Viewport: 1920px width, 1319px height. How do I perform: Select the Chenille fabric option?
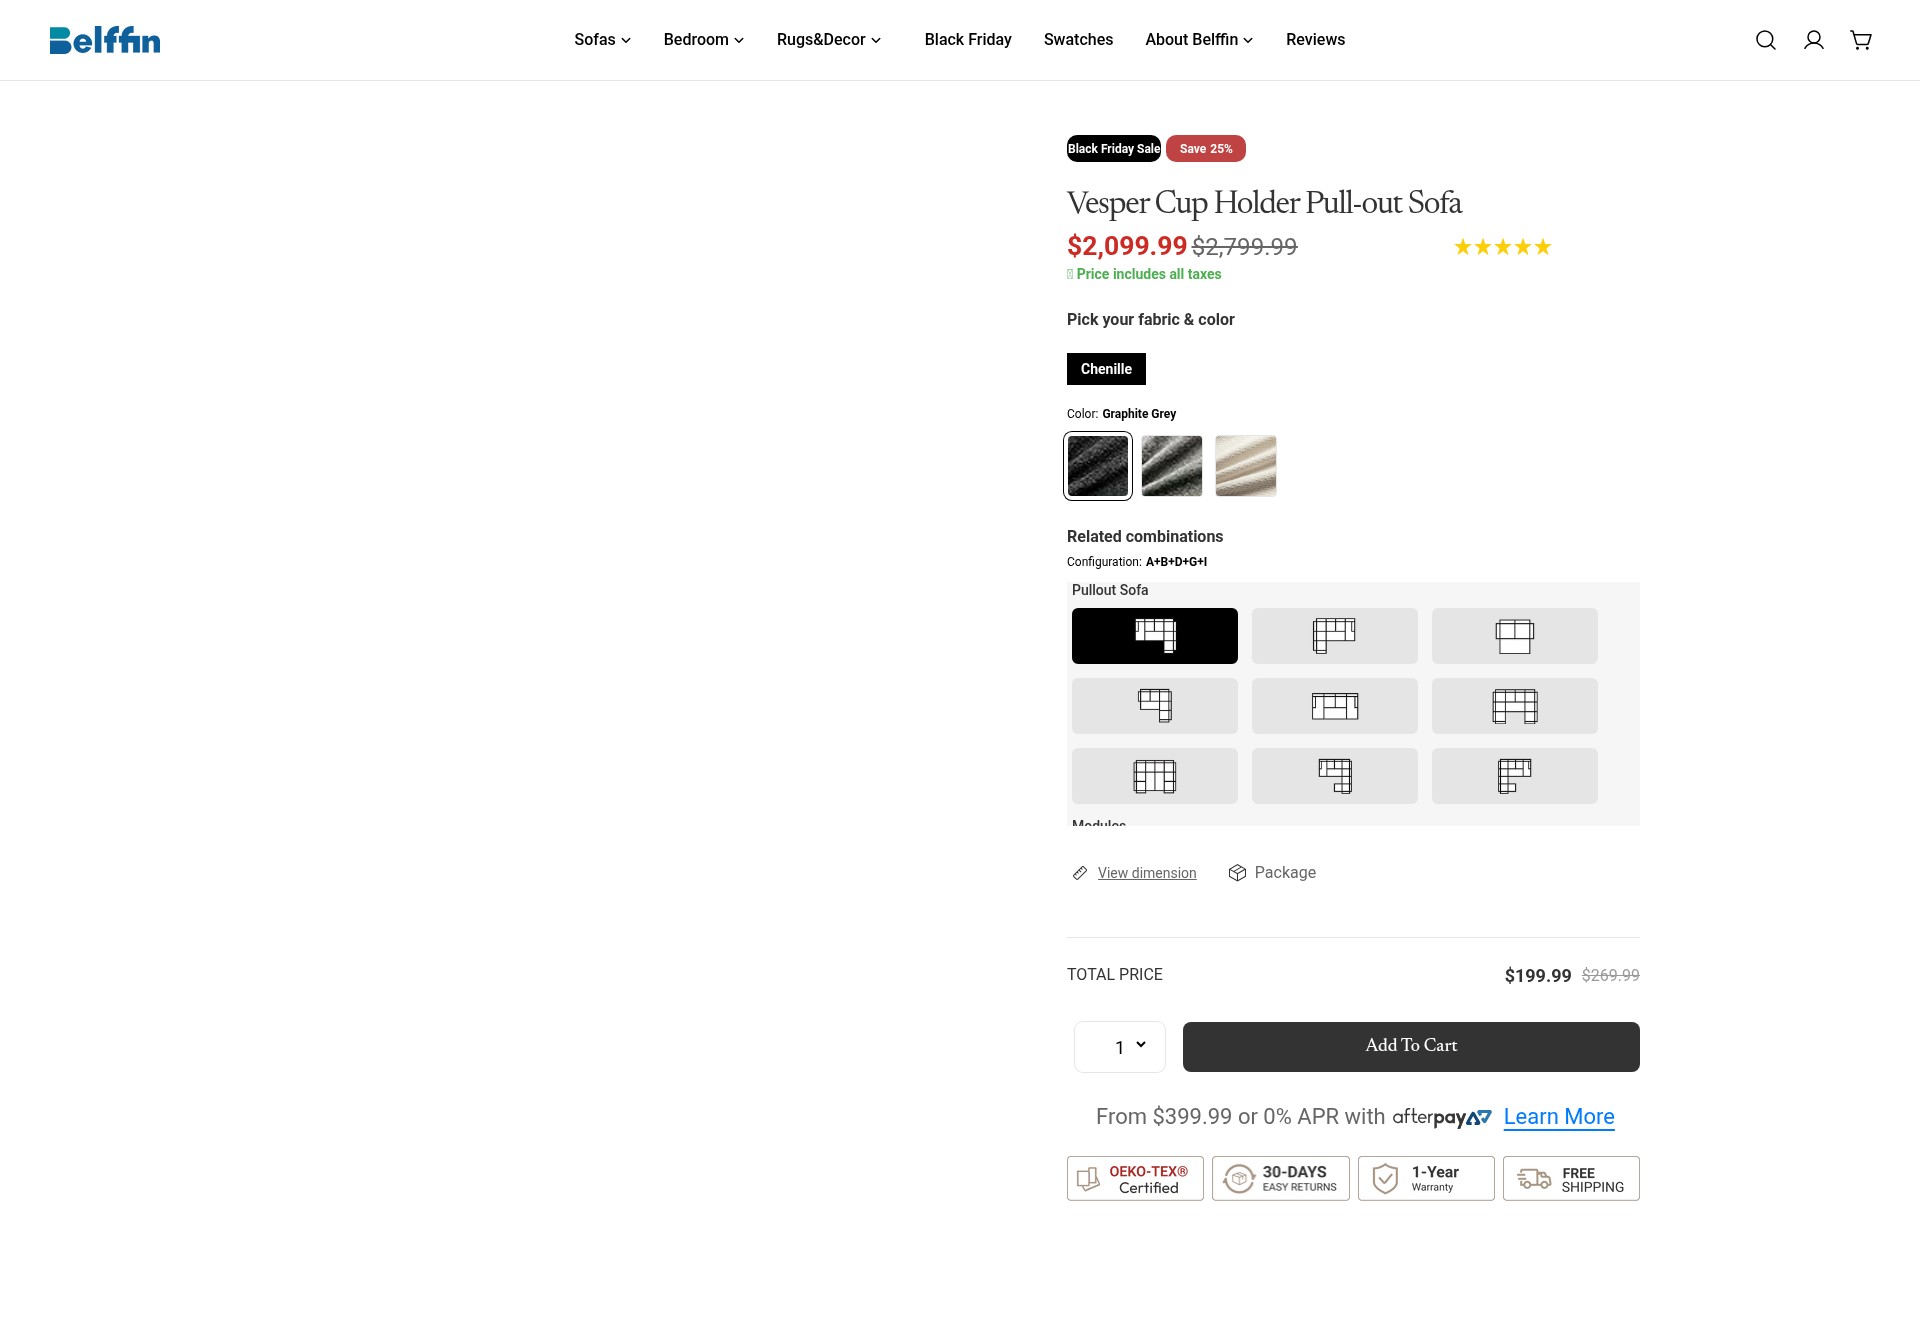[1106, 369]
